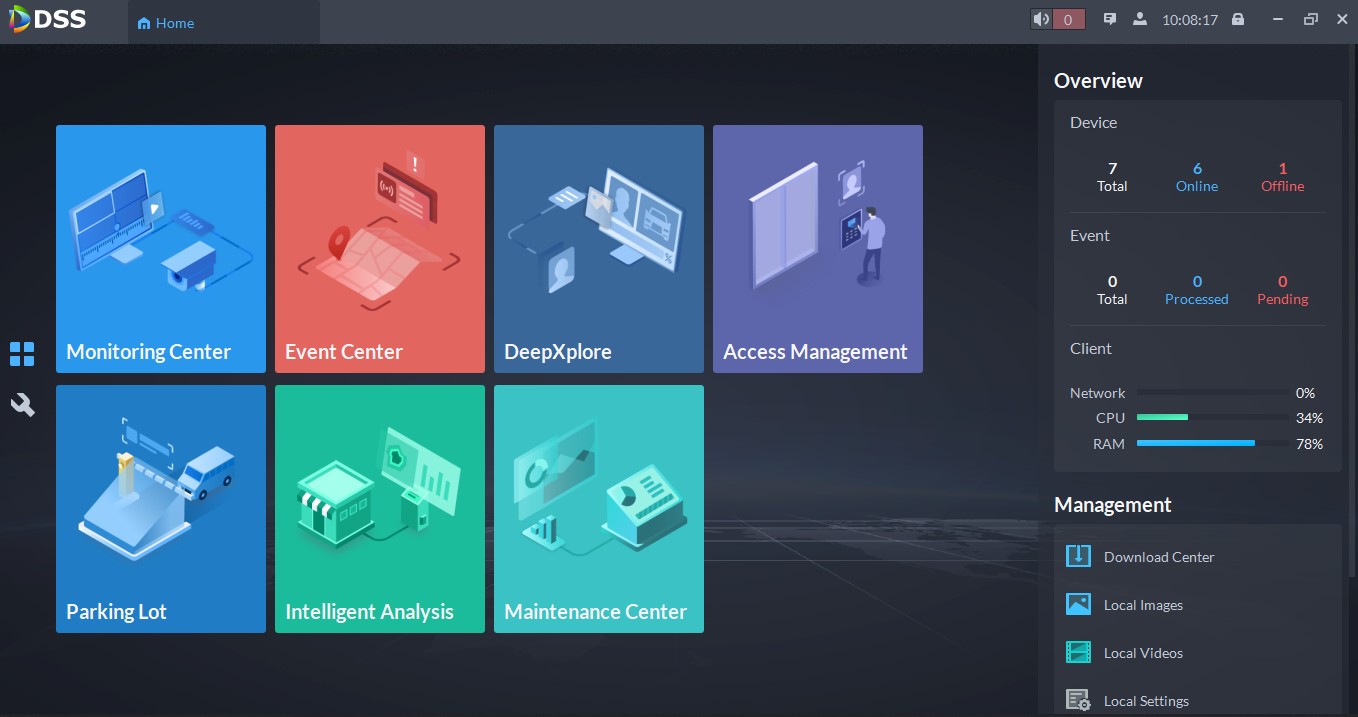View the 6 Online devices
The width and height of the screenshot is (1358, 717).
[x=1197, y=176]
